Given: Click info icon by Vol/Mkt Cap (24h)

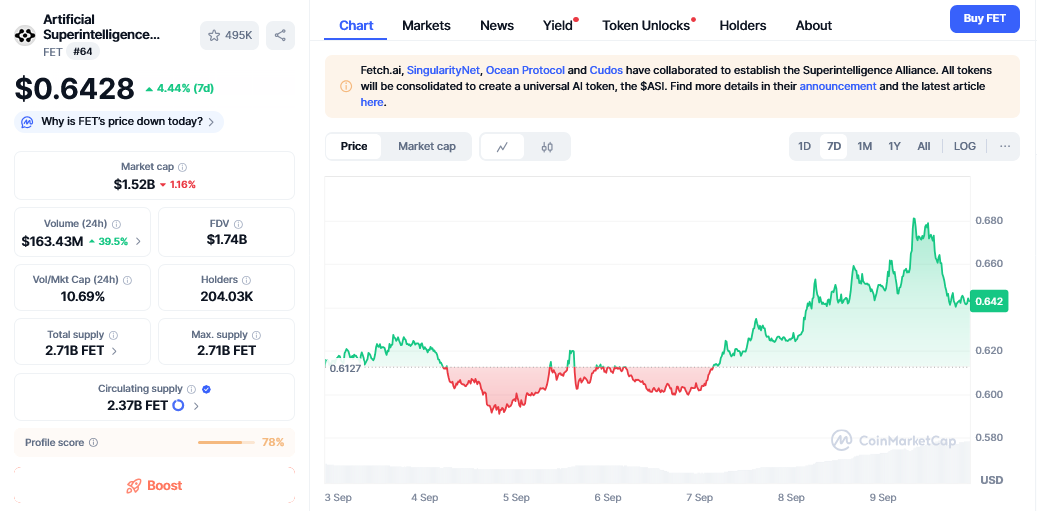Looking at the screenshot, I should pos(128,280).
